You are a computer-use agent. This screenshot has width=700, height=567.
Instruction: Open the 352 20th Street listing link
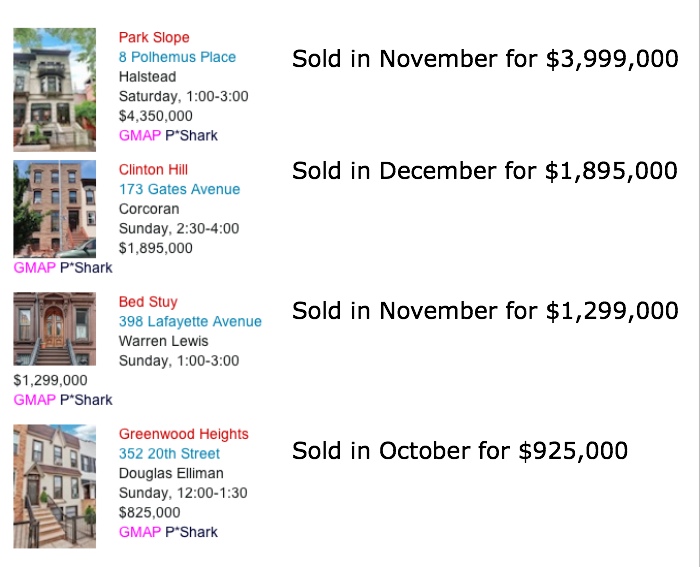click(x=169, y=454)
